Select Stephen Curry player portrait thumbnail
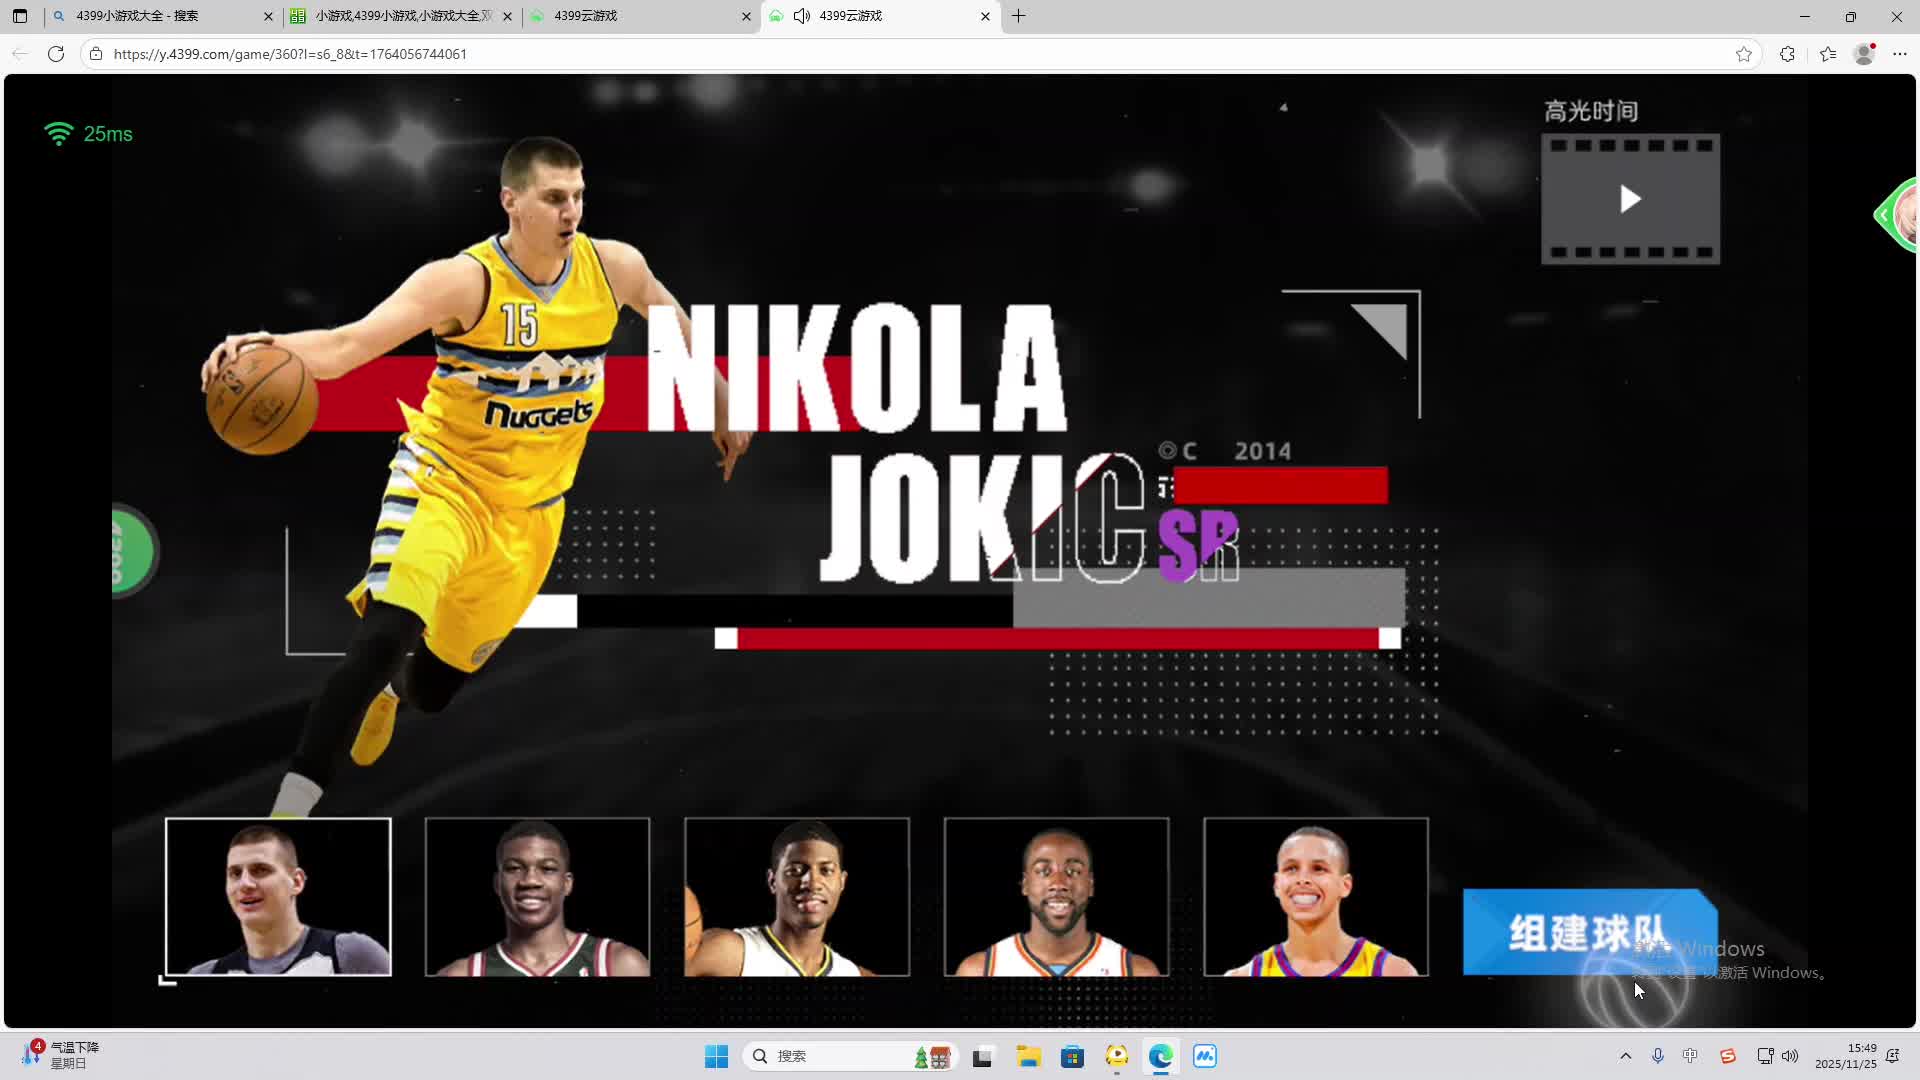 [x=1316, y=897]
